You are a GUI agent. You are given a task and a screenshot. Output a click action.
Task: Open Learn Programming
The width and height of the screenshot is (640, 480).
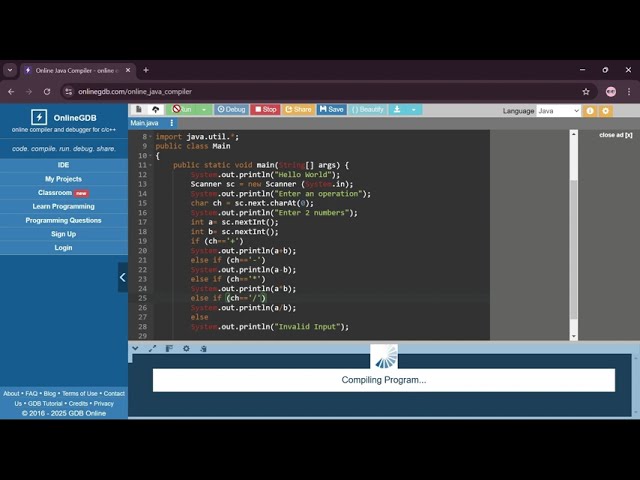pos(63,207)
